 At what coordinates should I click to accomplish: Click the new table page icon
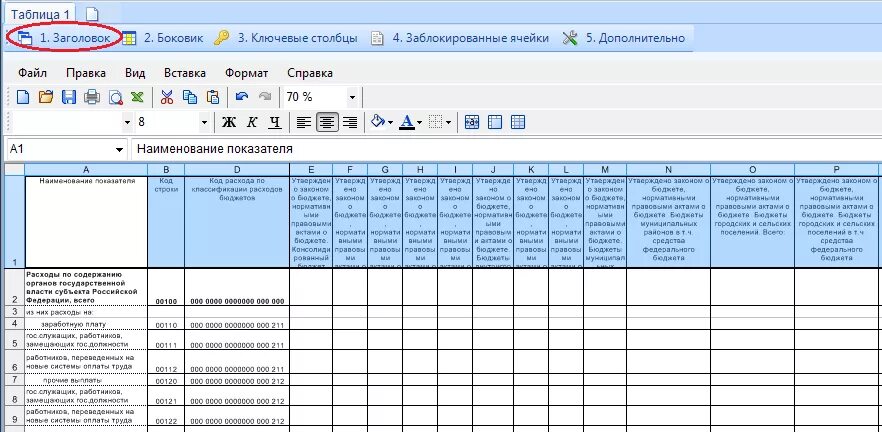point(91,14)
